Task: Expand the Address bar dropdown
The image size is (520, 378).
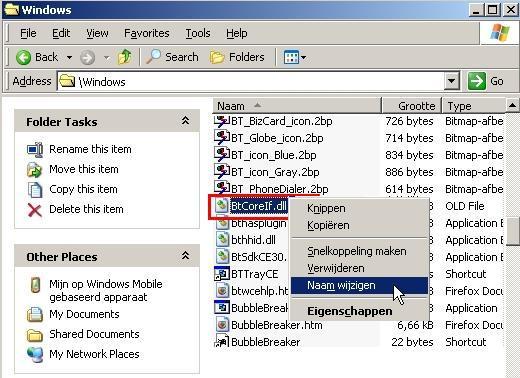Action: pyautogui.click(x=451, y=81)
